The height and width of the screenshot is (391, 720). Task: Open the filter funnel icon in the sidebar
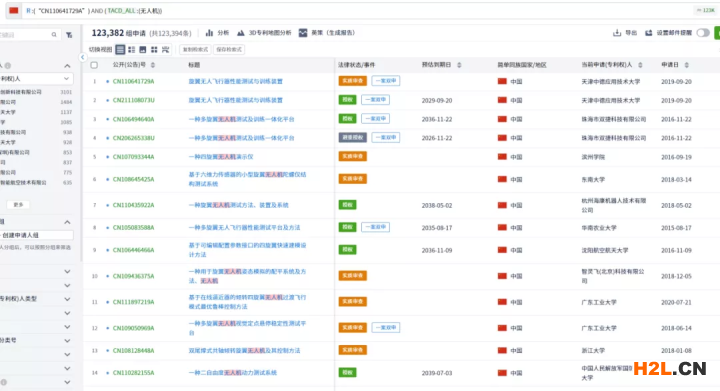[69, 35]
